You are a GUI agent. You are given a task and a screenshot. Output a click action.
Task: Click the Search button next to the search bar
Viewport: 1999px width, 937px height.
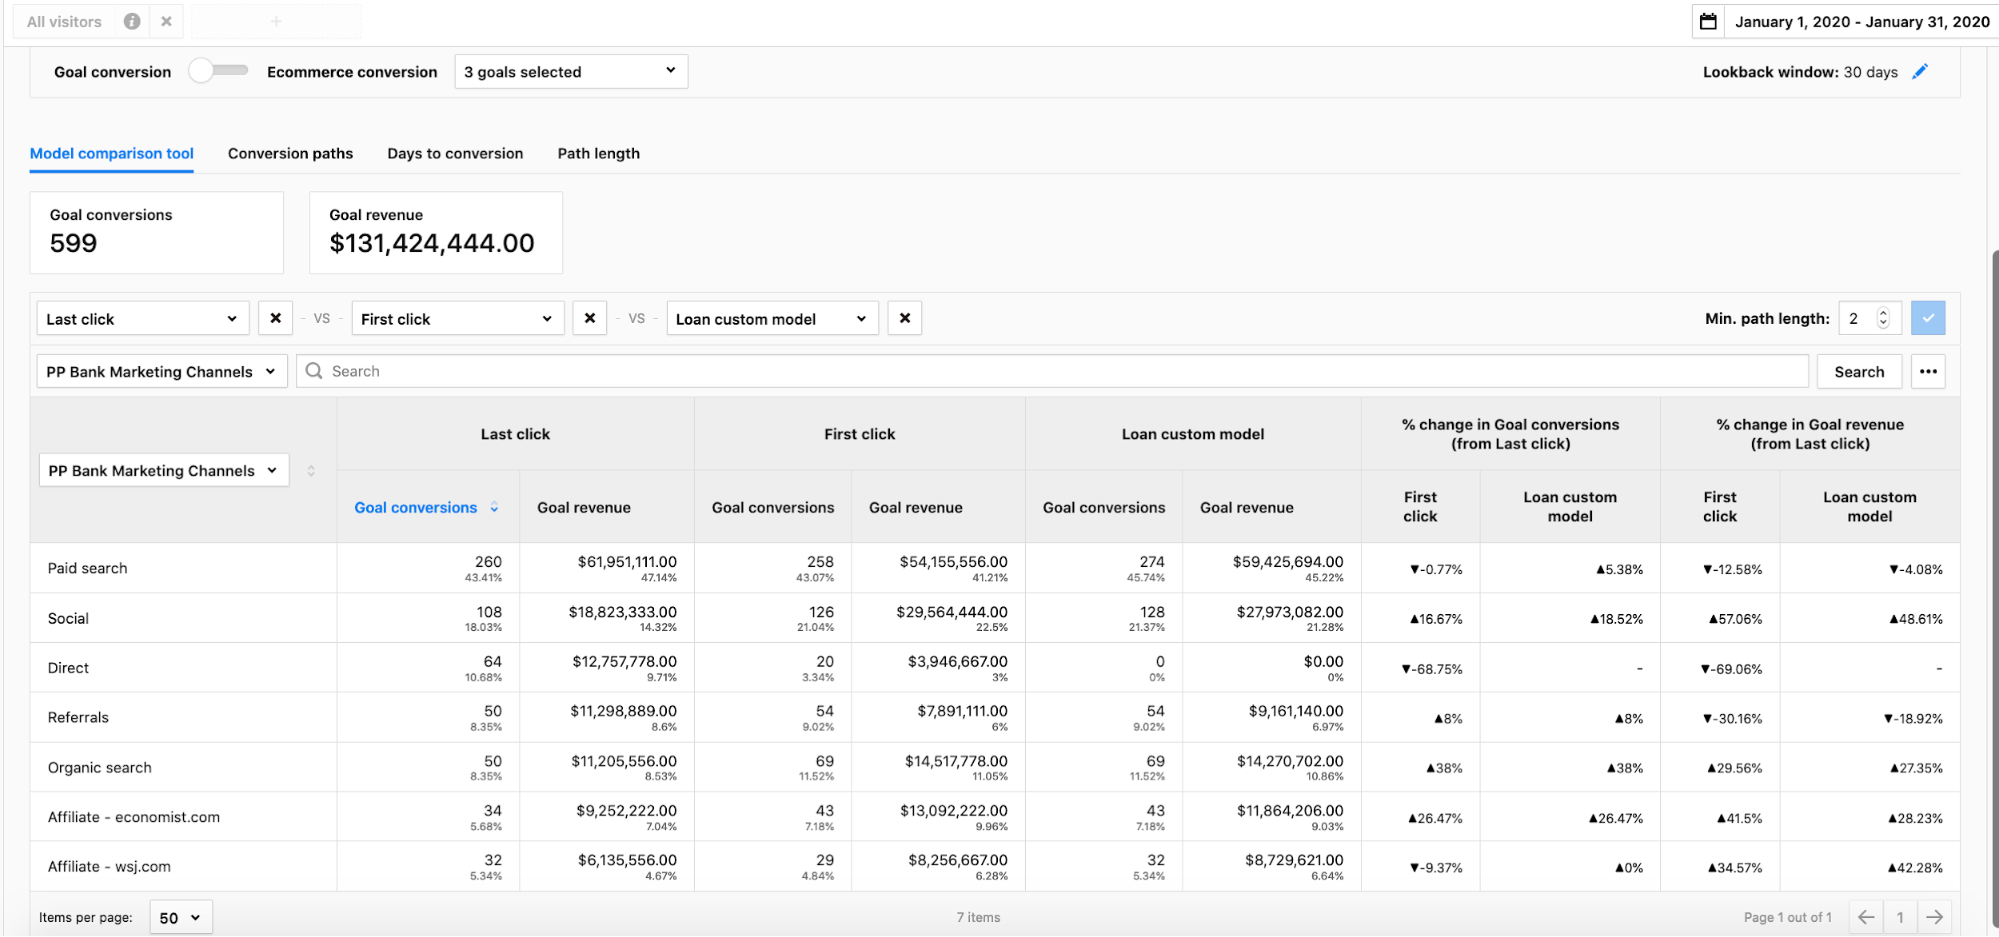(x=1858, y=370)
